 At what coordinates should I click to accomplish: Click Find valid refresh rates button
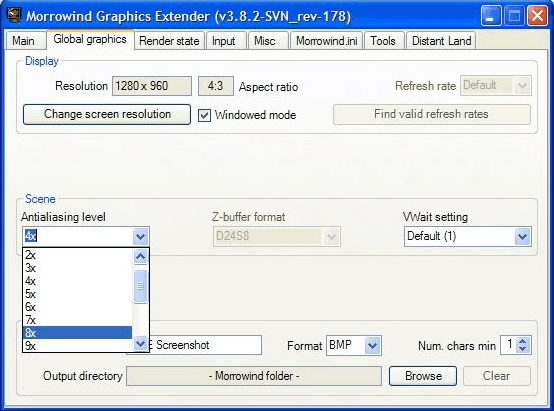point(431,114)
